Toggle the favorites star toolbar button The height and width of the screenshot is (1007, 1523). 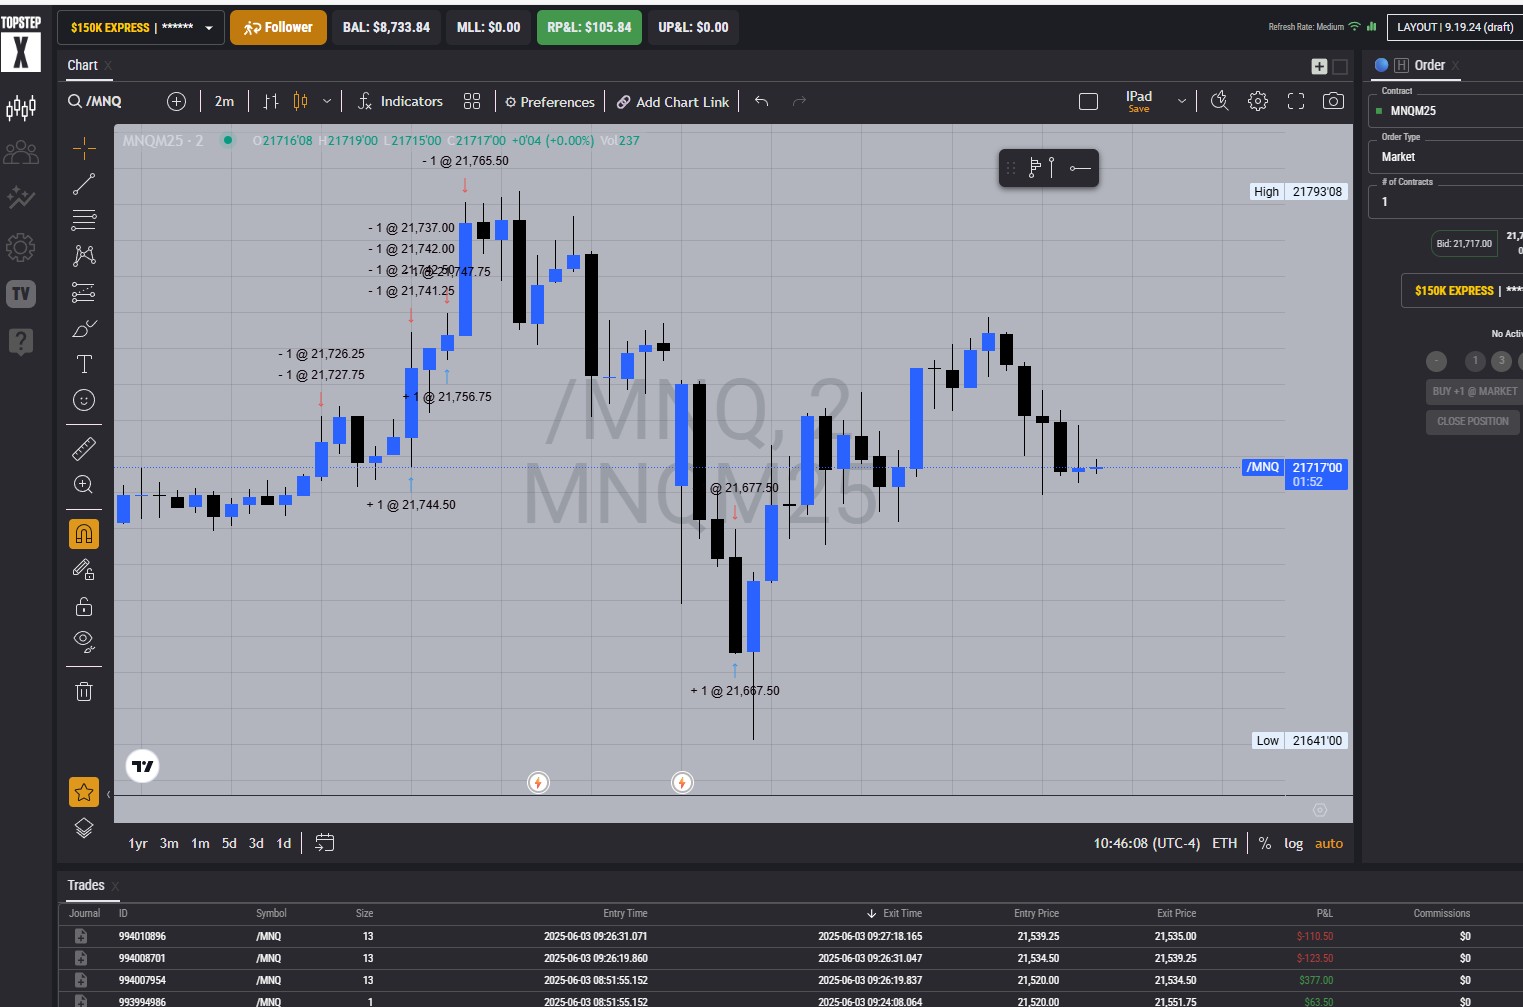(84, 792)
